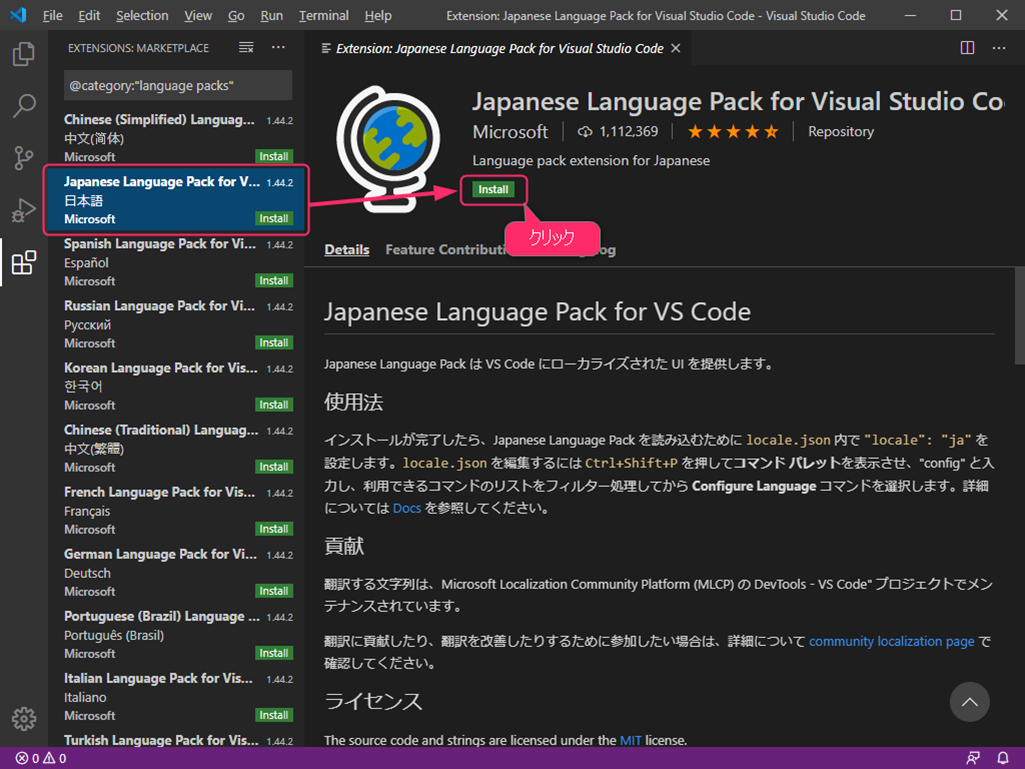The width and height of the screenshot is (1025, 769).
Task: Open the Help menu
Action: (x=378, y=16)
